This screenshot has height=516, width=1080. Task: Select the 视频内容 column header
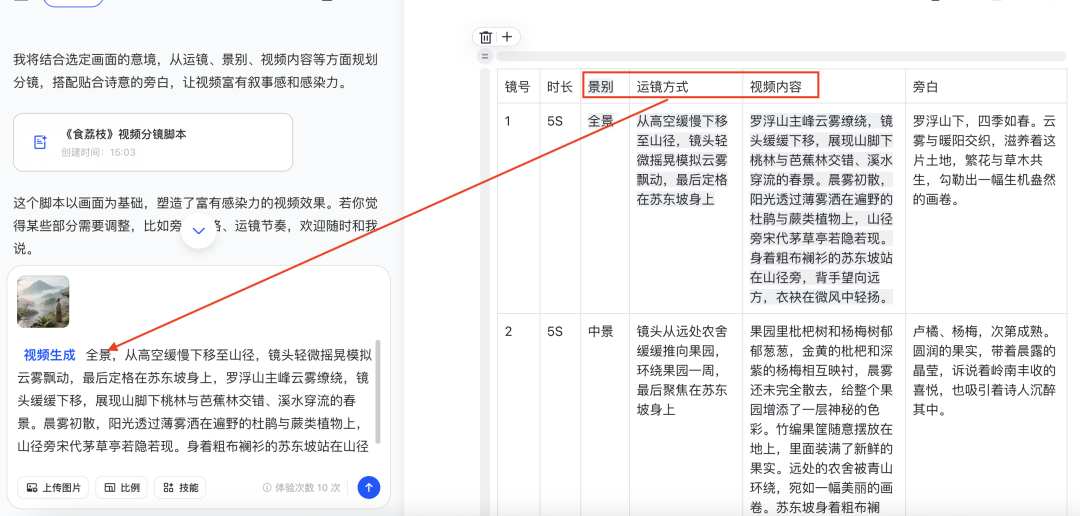[x=824, y=87]
